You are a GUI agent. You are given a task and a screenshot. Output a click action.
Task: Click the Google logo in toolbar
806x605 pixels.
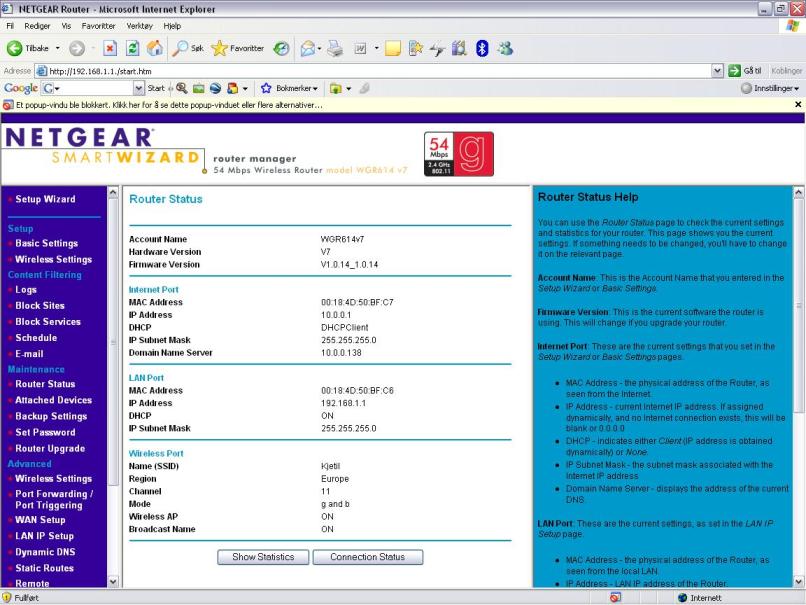point(21,88)
